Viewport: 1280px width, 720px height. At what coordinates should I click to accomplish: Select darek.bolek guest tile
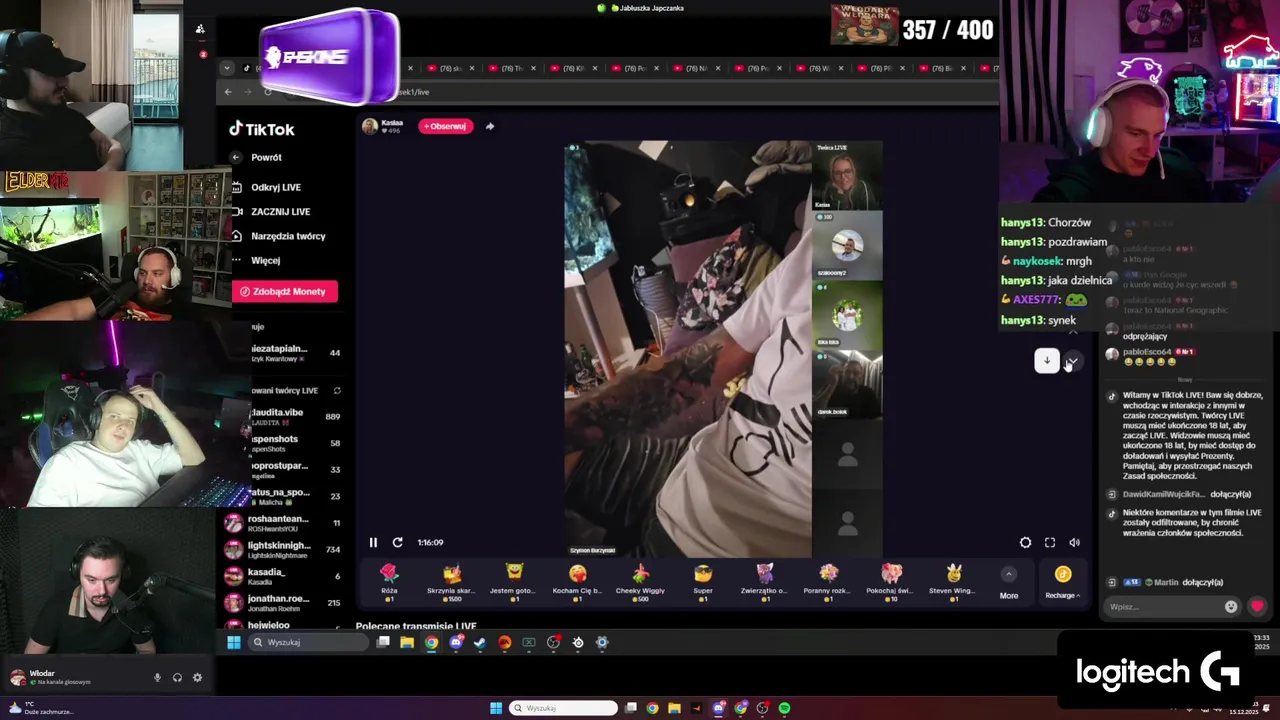click(847, 384)
